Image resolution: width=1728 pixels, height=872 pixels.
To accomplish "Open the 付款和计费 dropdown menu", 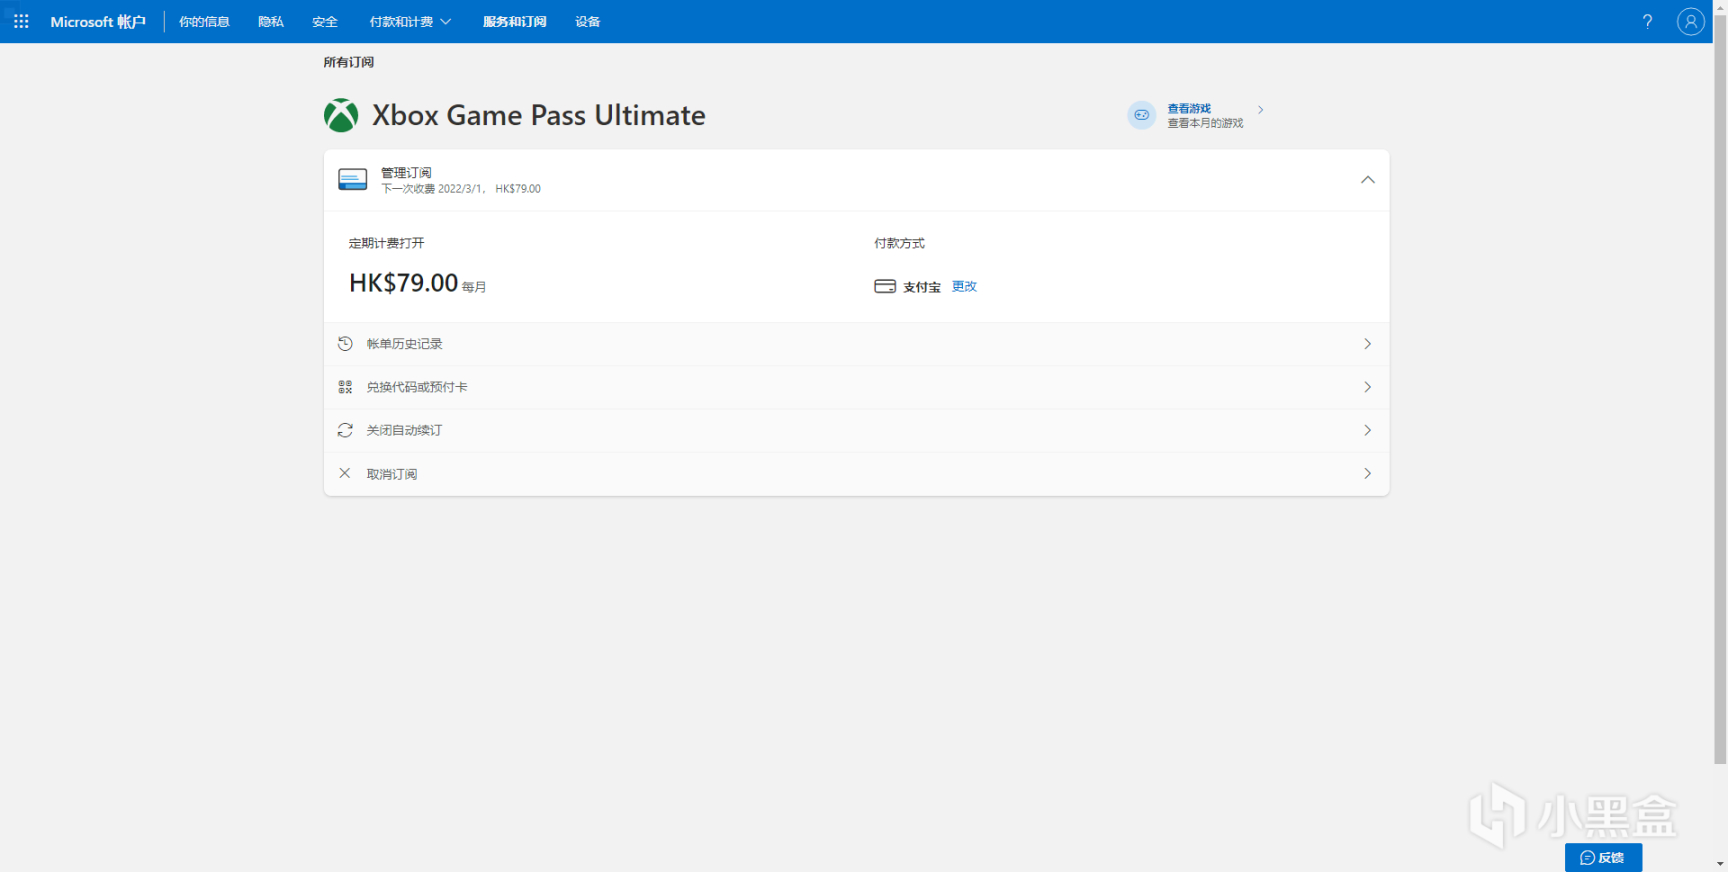I will point(410,21).
